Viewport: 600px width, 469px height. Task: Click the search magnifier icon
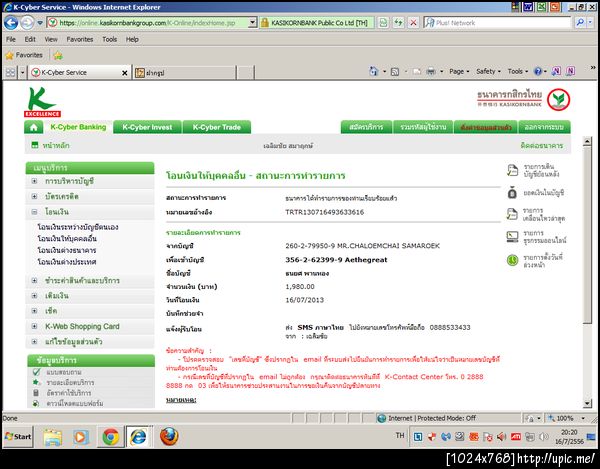580,23
